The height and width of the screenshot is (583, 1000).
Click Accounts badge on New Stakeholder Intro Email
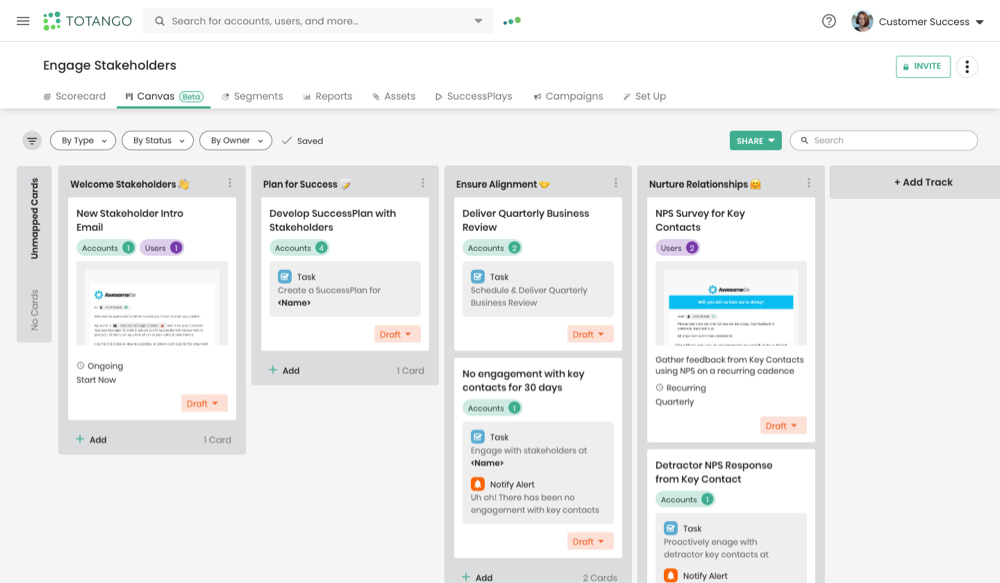click(106, 247)
